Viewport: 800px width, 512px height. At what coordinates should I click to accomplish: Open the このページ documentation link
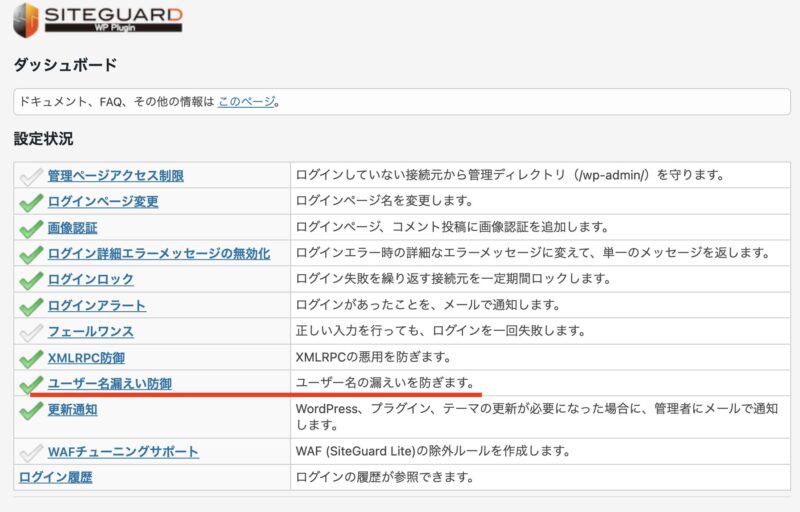[246, 101]
